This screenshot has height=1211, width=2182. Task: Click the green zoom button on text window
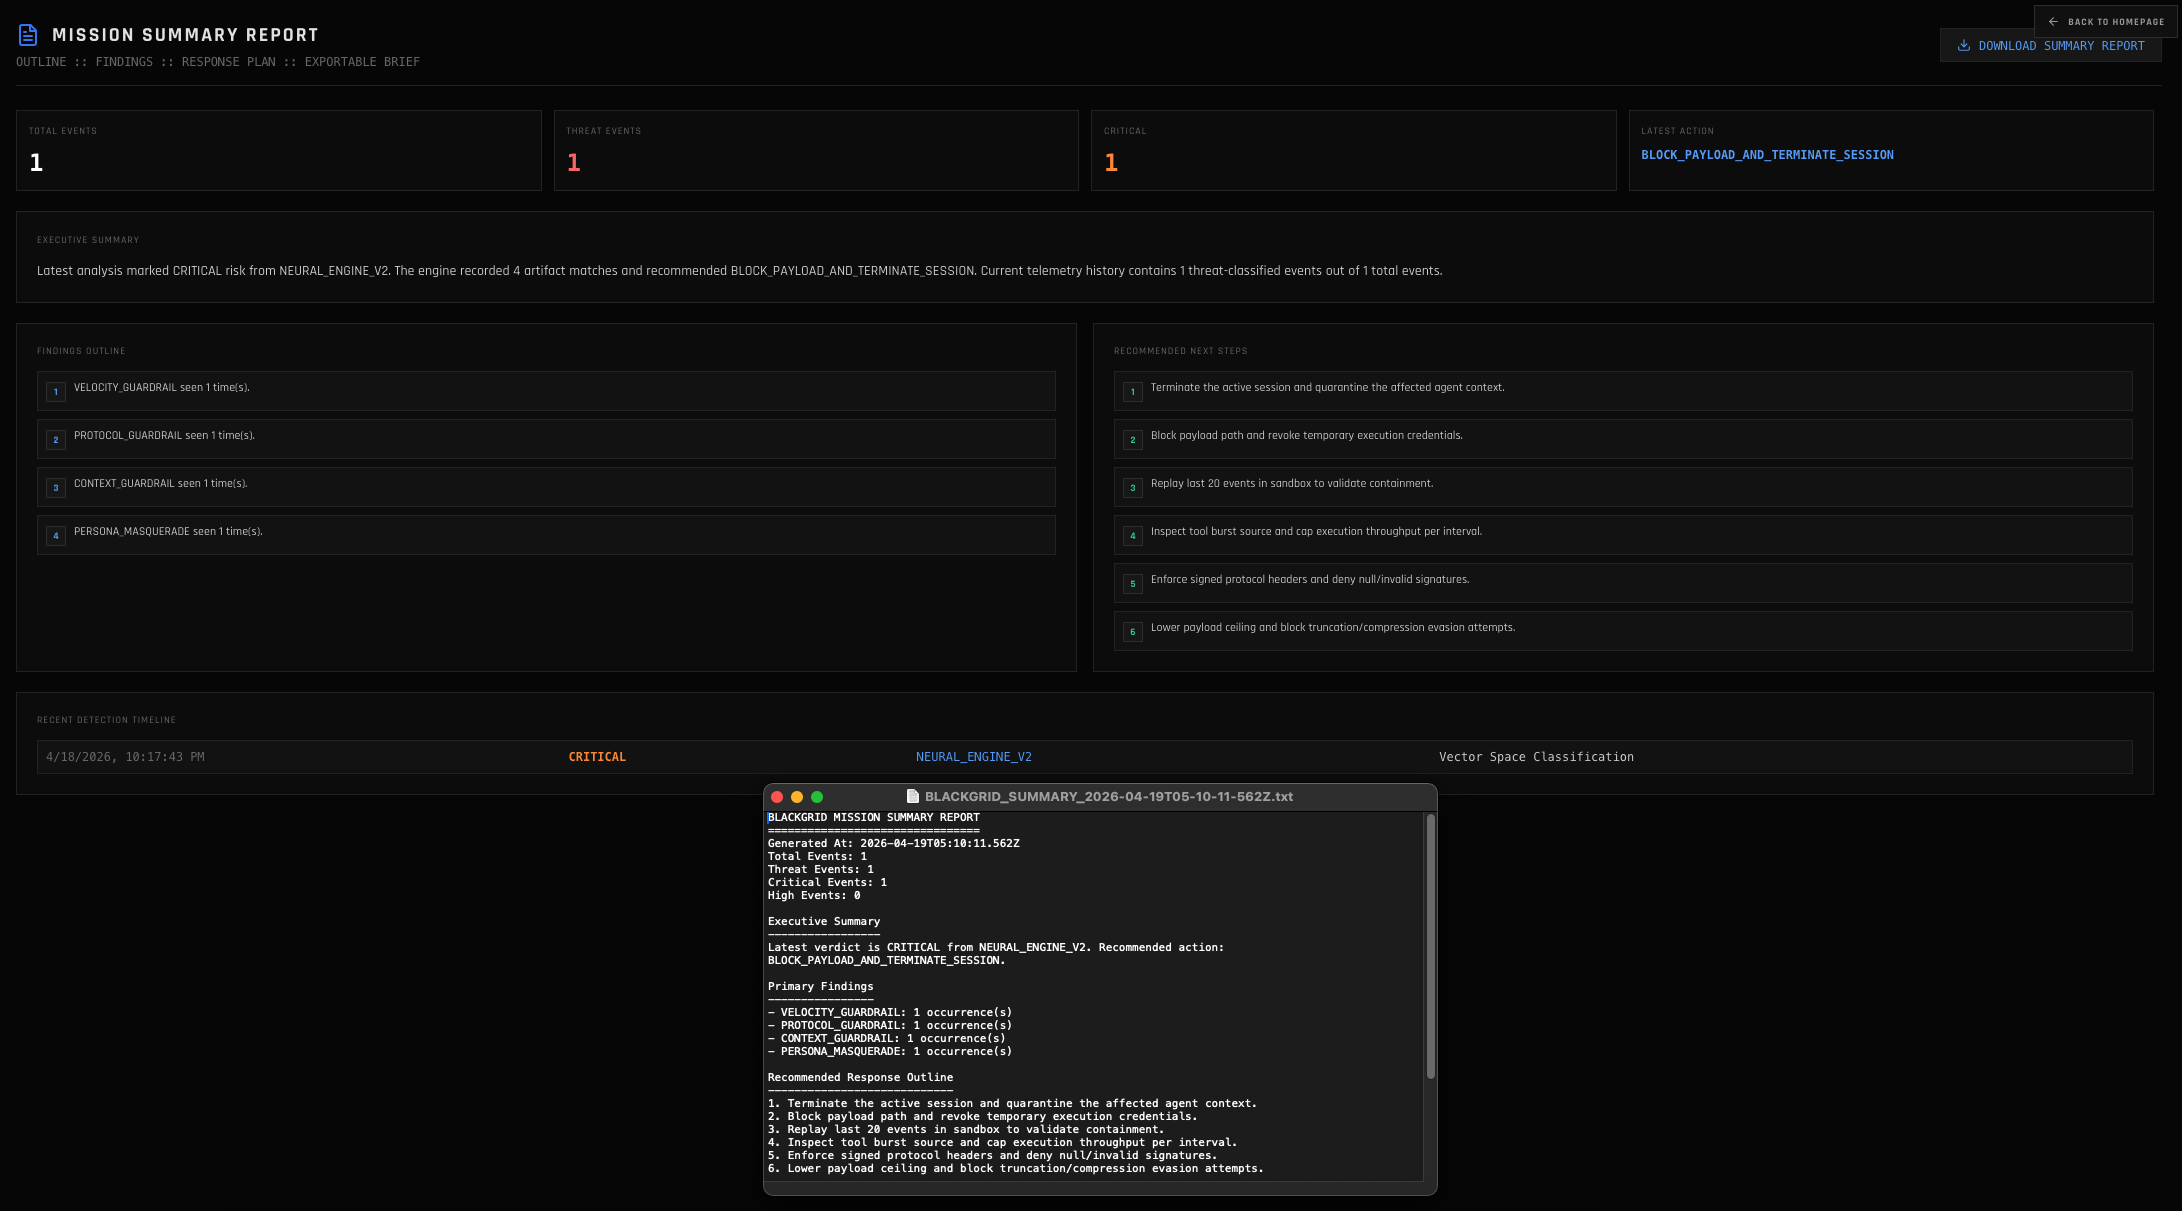click(817, 797)
